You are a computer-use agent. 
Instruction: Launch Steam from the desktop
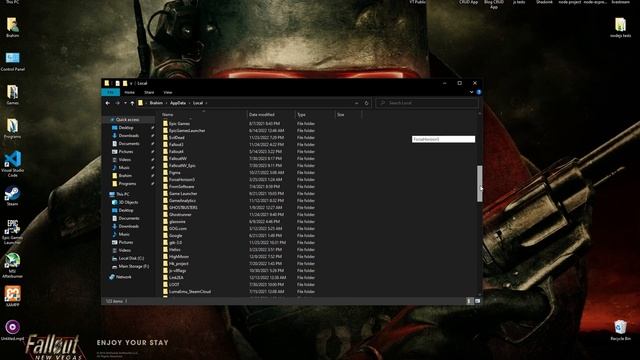click(x=12, y=196)
